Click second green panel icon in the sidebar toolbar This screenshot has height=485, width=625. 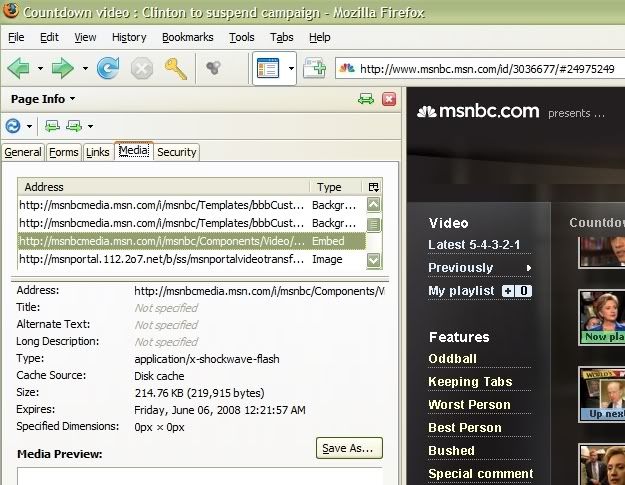click(x=74, y=126)
